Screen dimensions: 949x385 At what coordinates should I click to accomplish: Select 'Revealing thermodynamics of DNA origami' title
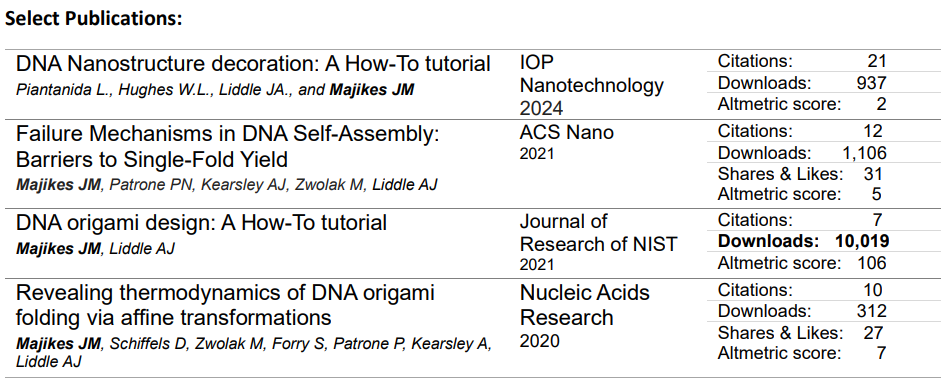pyautogui.click(x=225, y=305)
